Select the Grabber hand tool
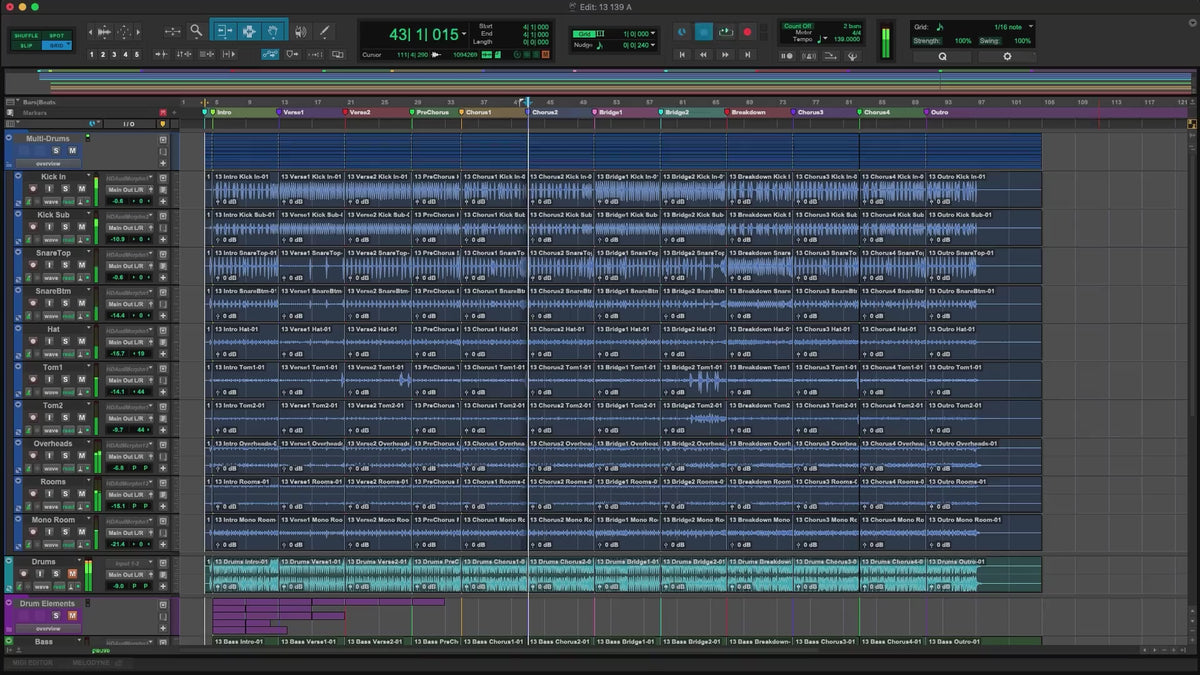 point(273,32)
